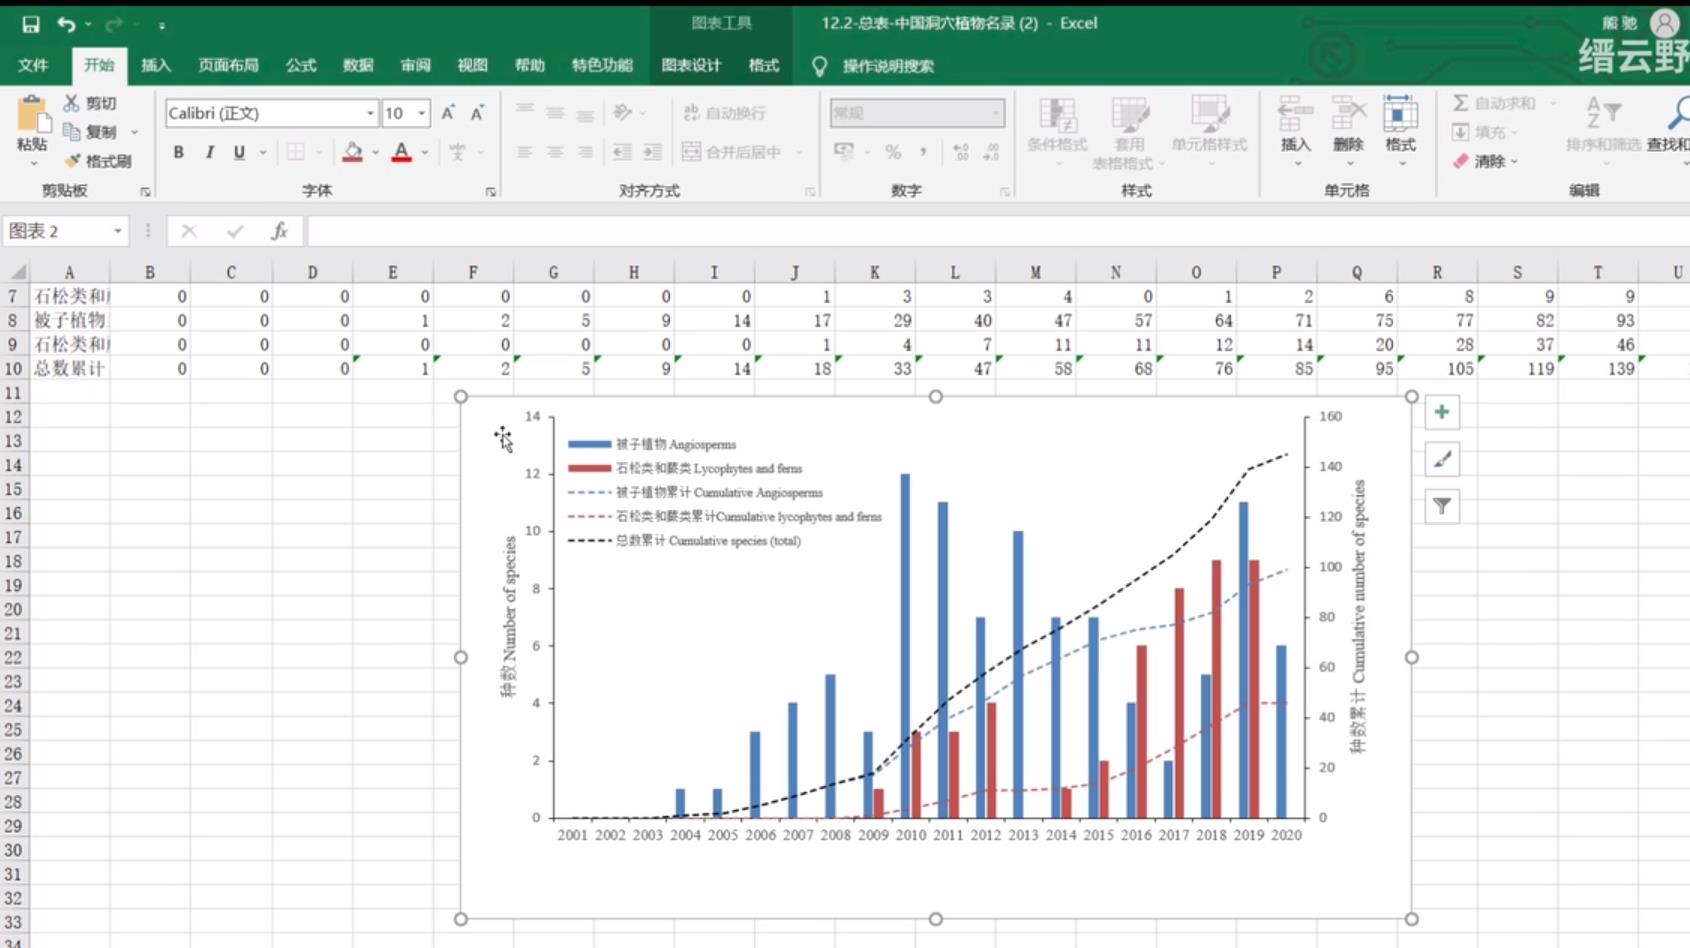Open Quick Access Toolbar customize arrow
This screenshot has width=1690, height=948.
161,25
